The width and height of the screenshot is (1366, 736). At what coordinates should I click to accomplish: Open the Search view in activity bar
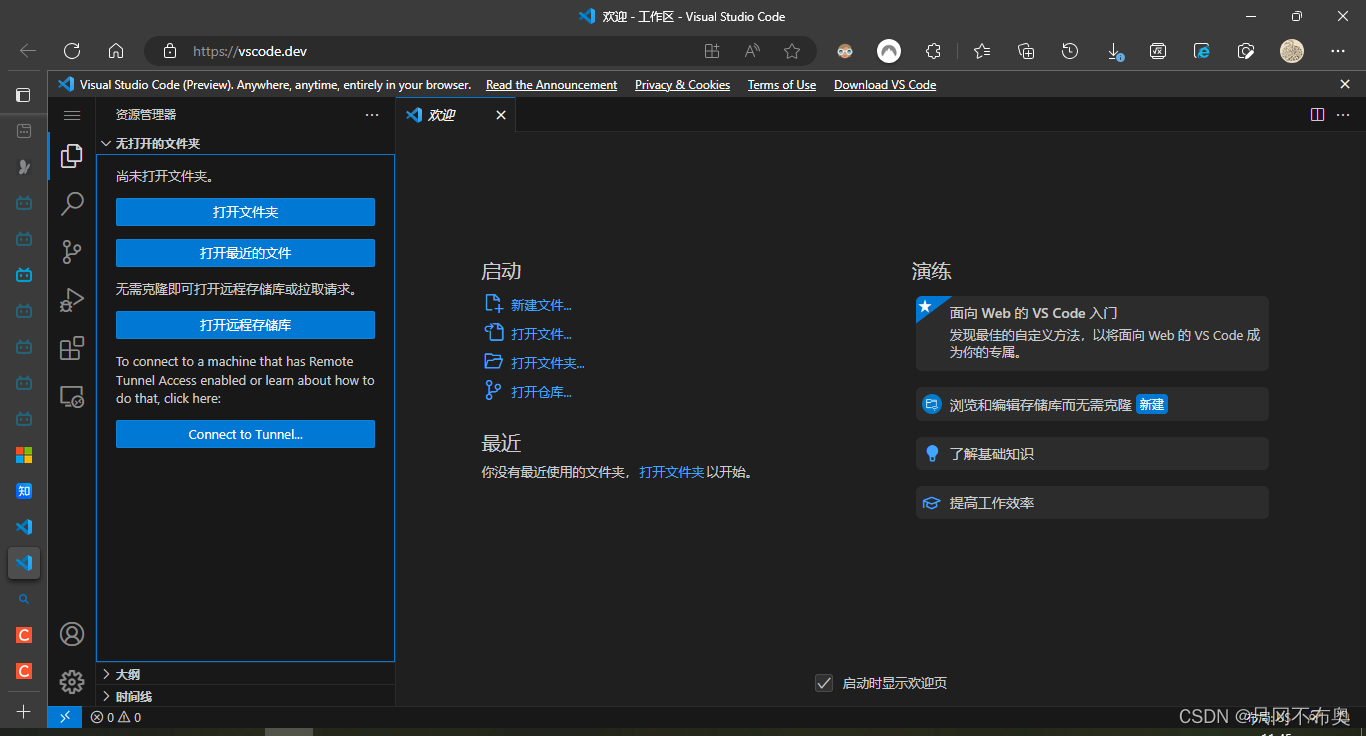[72, 204]
